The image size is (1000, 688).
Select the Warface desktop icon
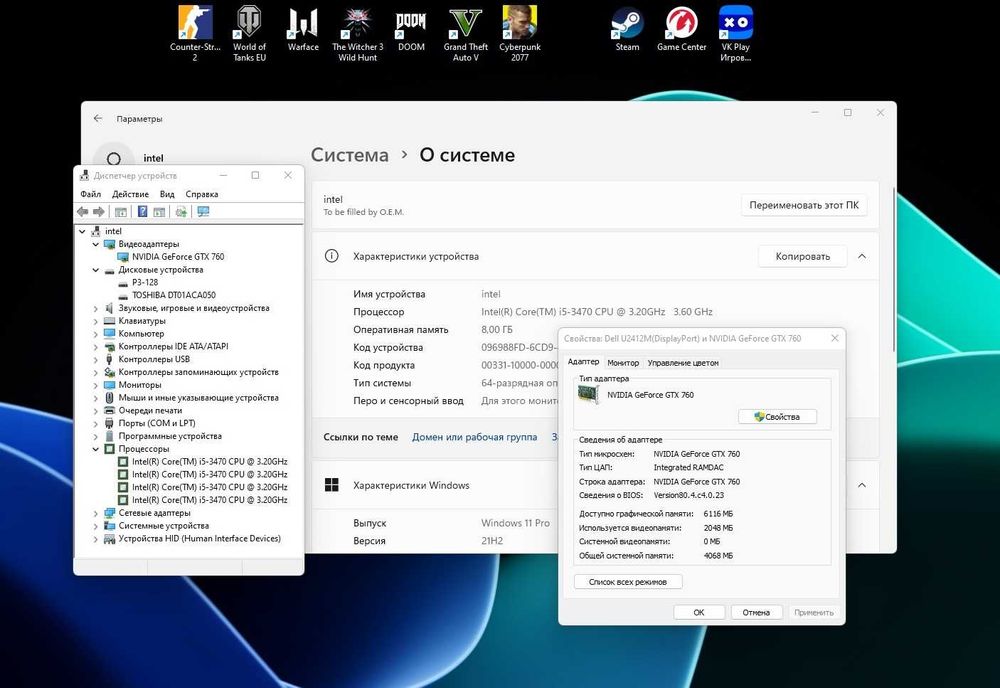point(303,29)
